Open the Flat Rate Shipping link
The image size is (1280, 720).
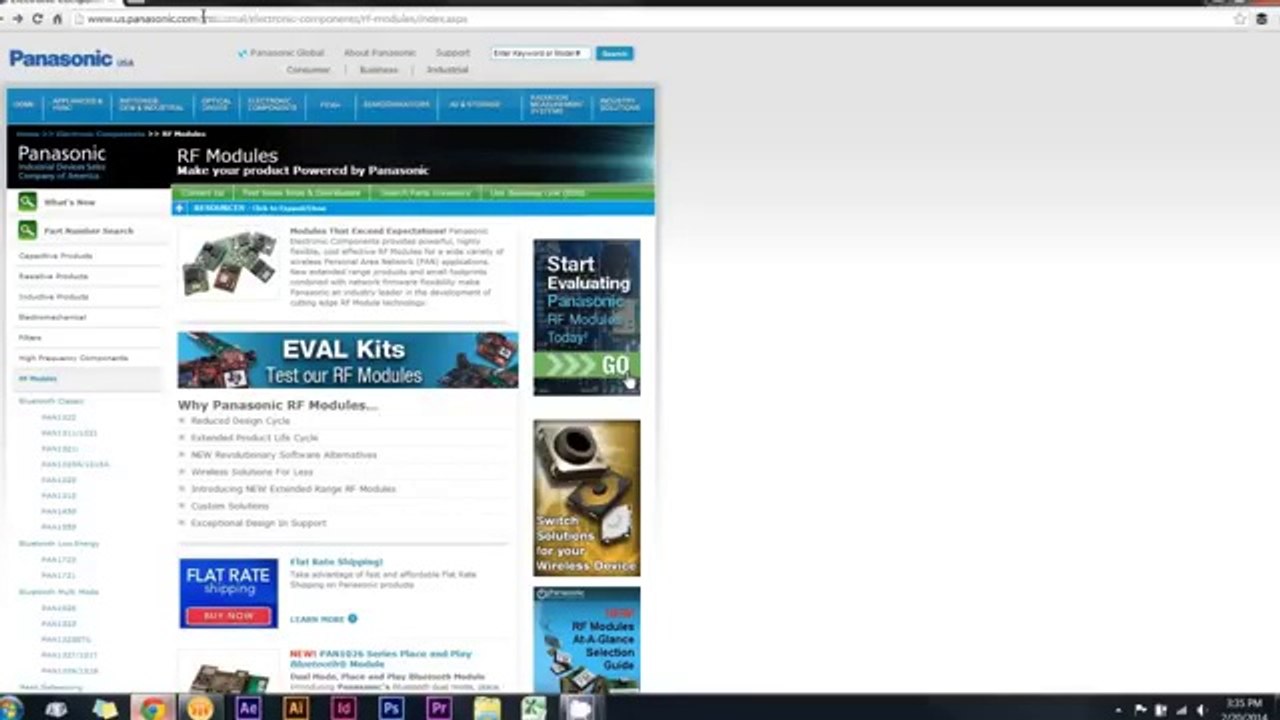tap(336, 562)
